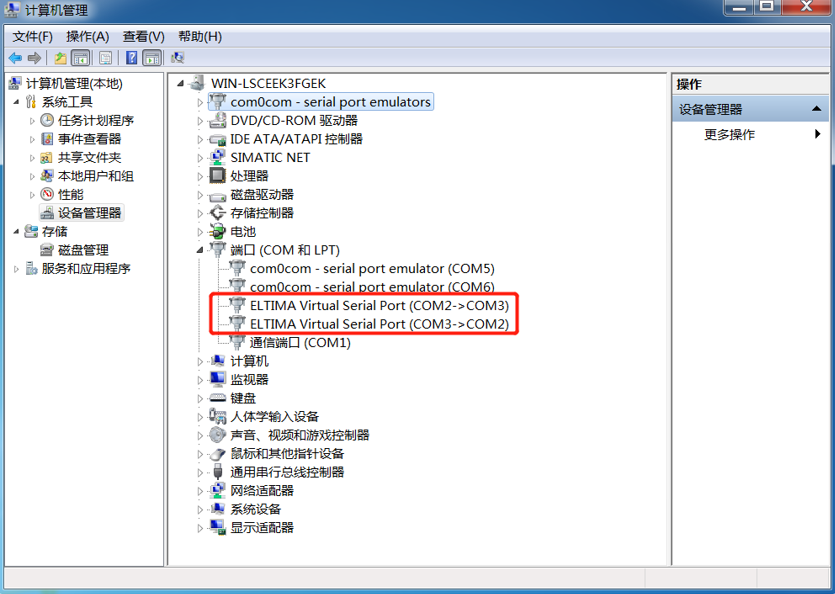Click the 通用串行总线控制器 USB icon
The height and width of the screenshot is (594, 835).
(217, 472)
